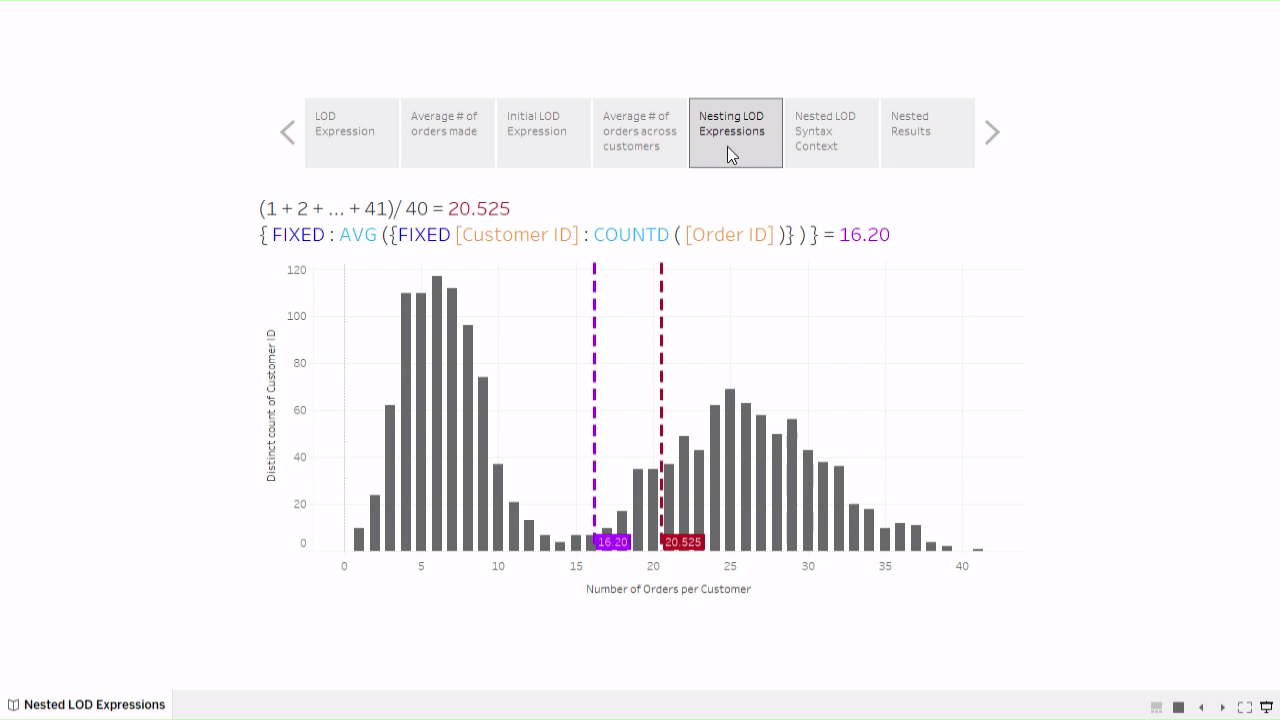The width and height of the screenshot is (1280, 720).
Task: Open Average # of orders made story point
Action: 447,132
